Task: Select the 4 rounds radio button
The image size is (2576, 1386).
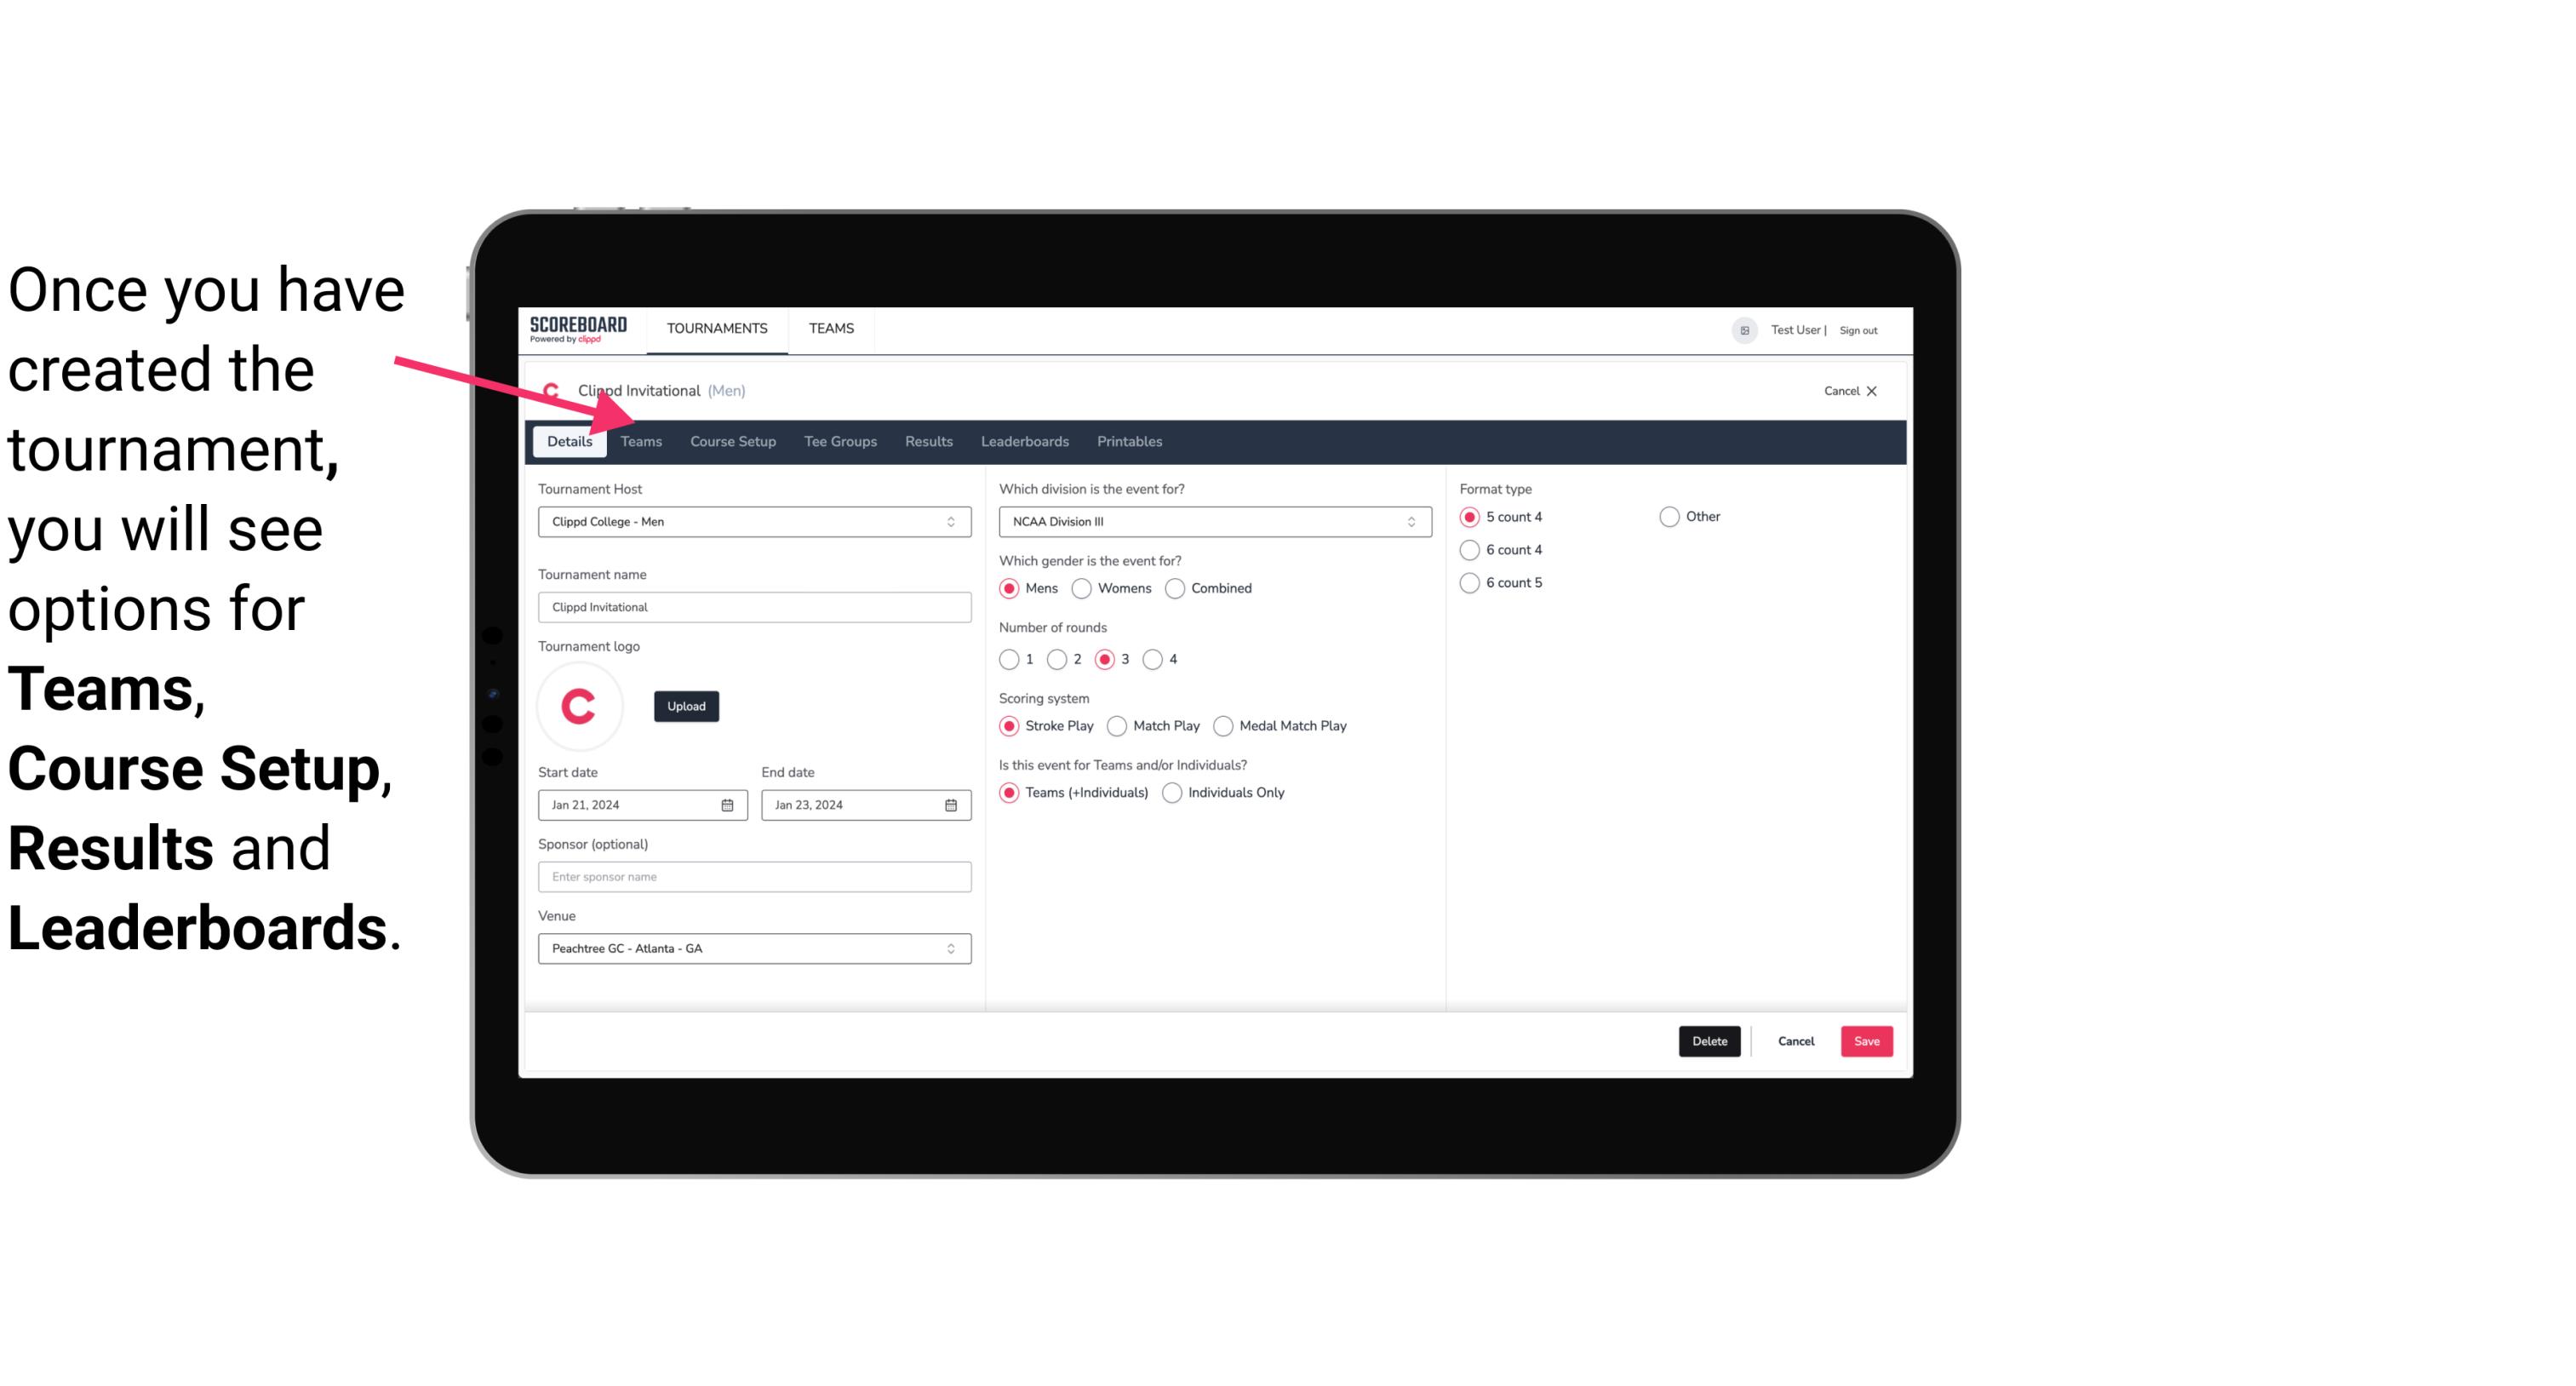Action: point(1155,659)
